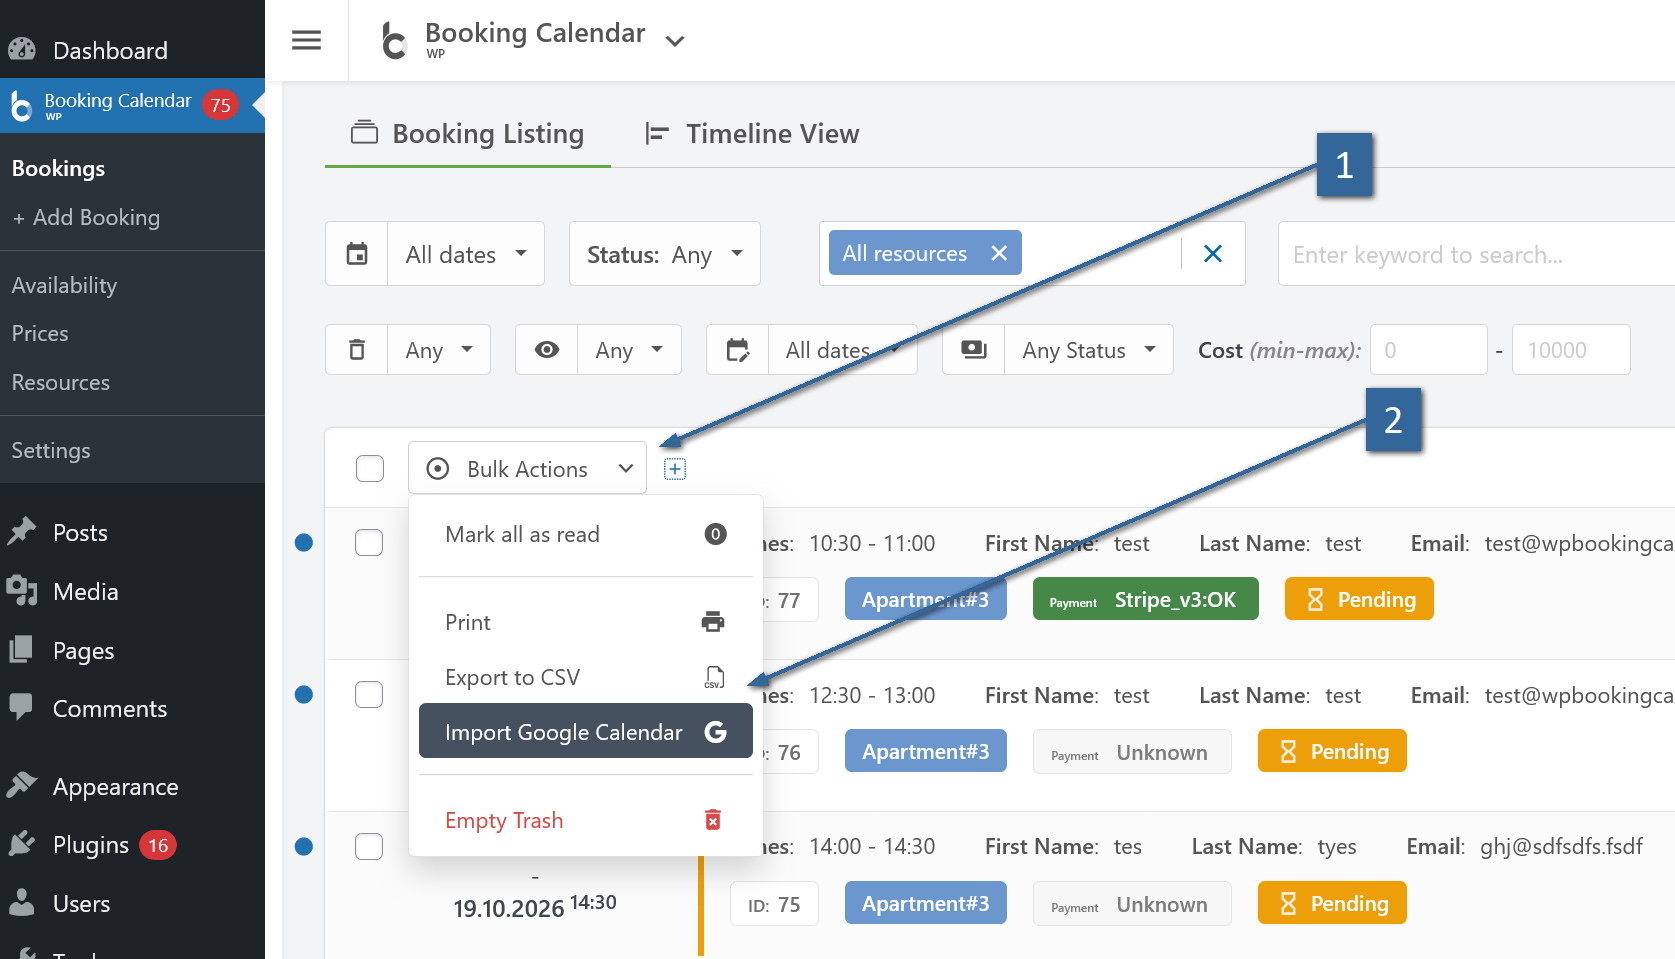Open Add Booking in the sidebar
1675x959 pixels.
[86, 217]
